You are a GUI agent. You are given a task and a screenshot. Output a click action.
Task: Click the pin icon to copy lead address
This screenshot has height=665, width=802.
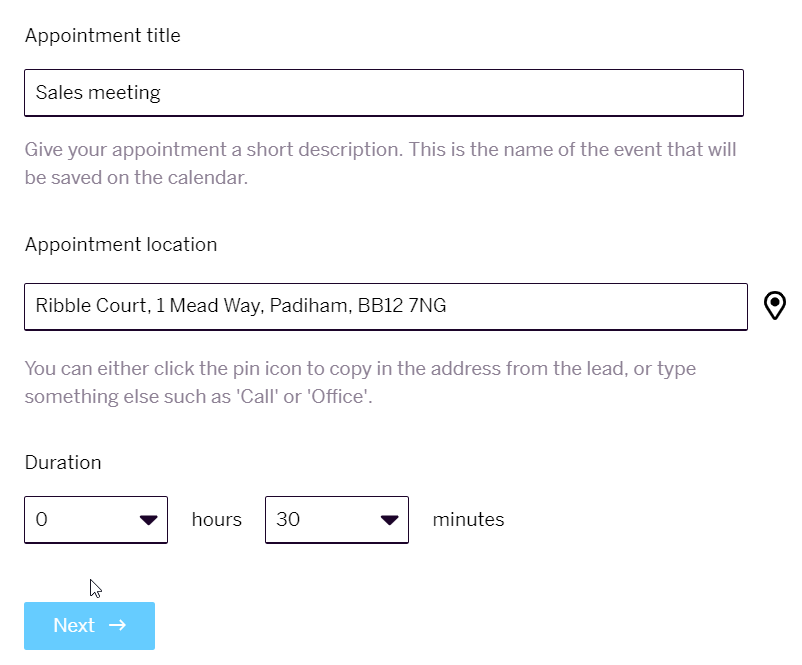pos(774,305)
